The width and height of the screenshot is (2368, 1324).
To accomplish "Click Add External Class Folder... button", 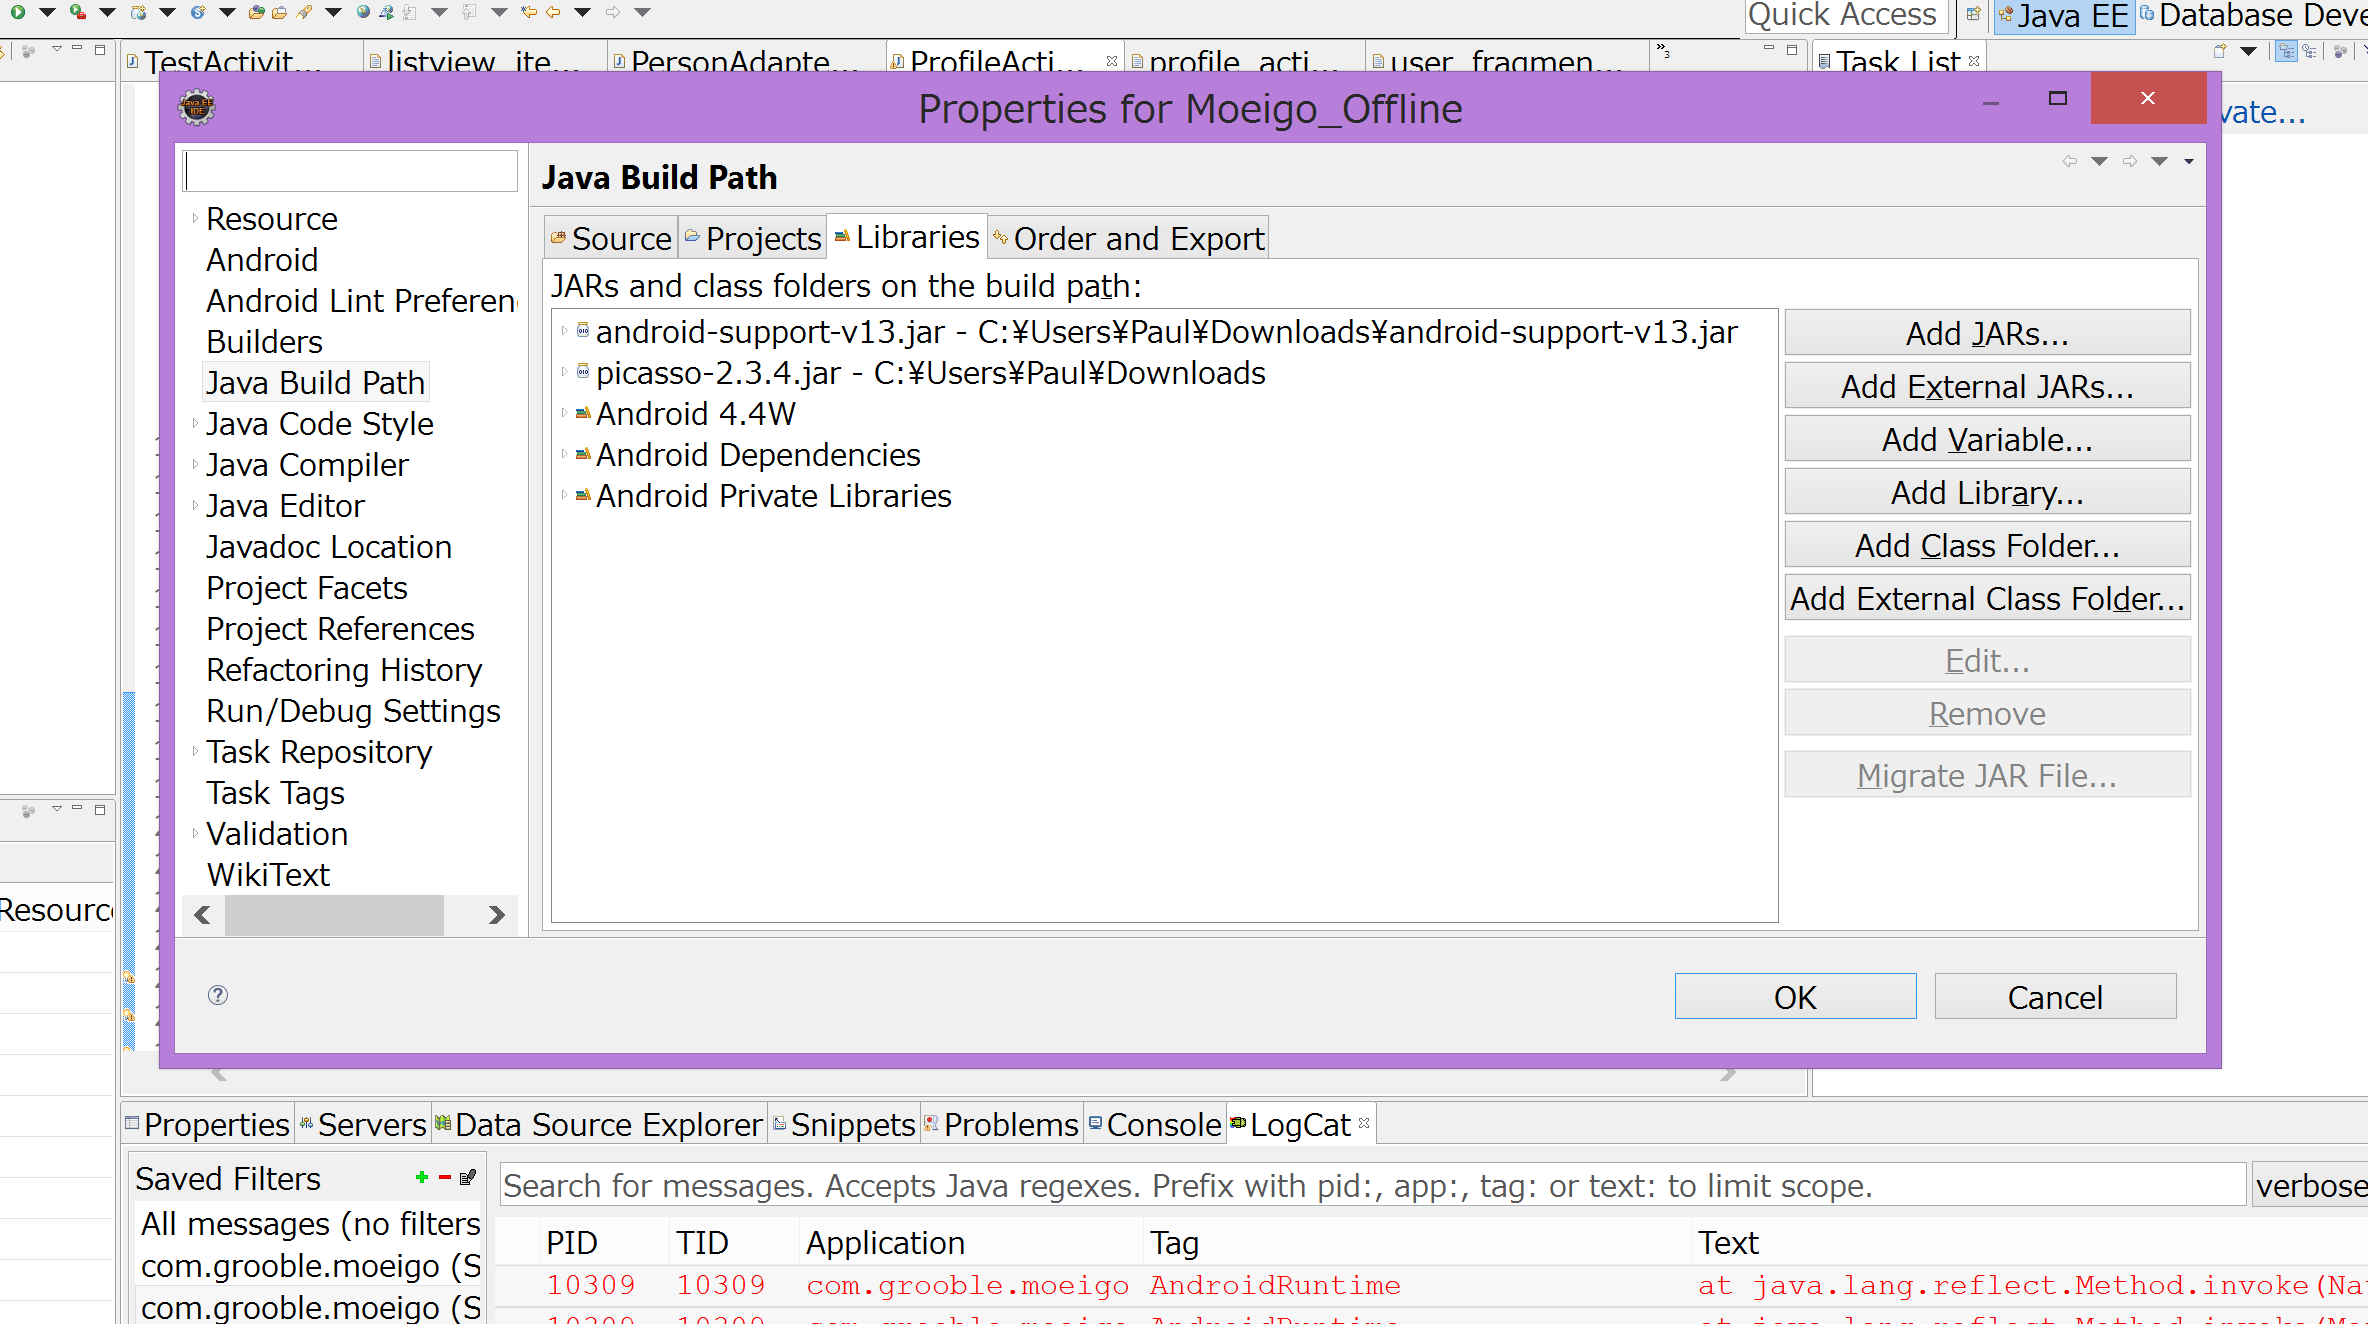I will point(1987,598).
